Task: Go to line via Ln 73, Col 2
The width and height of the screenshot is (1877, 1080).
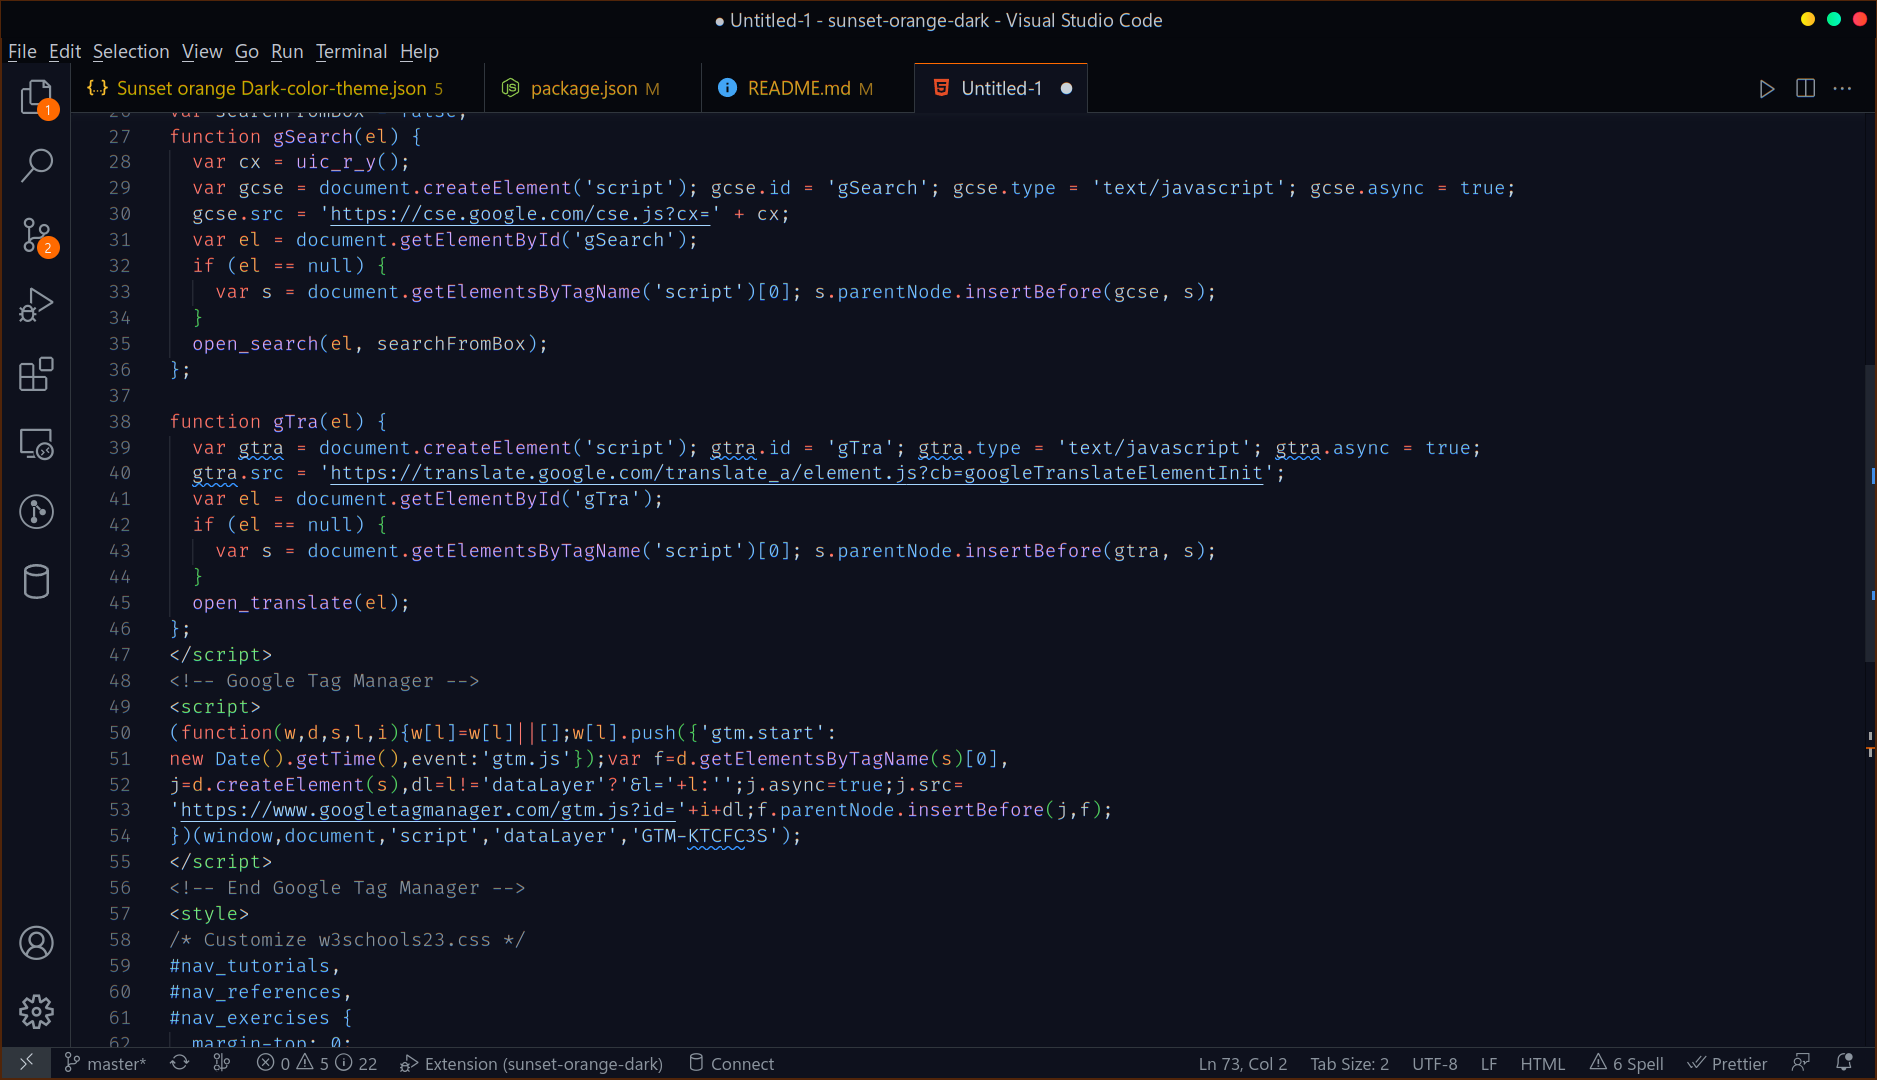Action: coord(1243,1063)
